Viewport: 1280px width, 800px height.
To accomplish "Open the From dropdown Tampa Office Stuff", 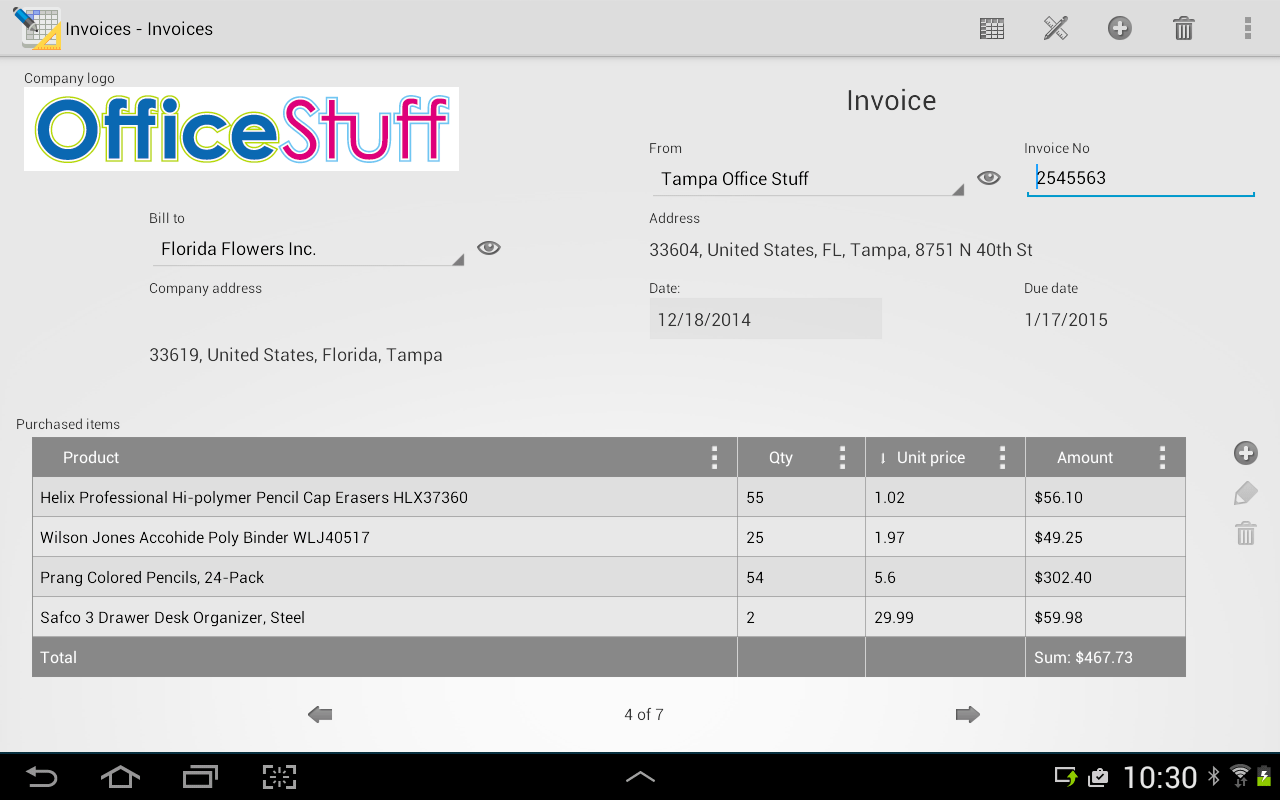I will (x=809, y=179).
